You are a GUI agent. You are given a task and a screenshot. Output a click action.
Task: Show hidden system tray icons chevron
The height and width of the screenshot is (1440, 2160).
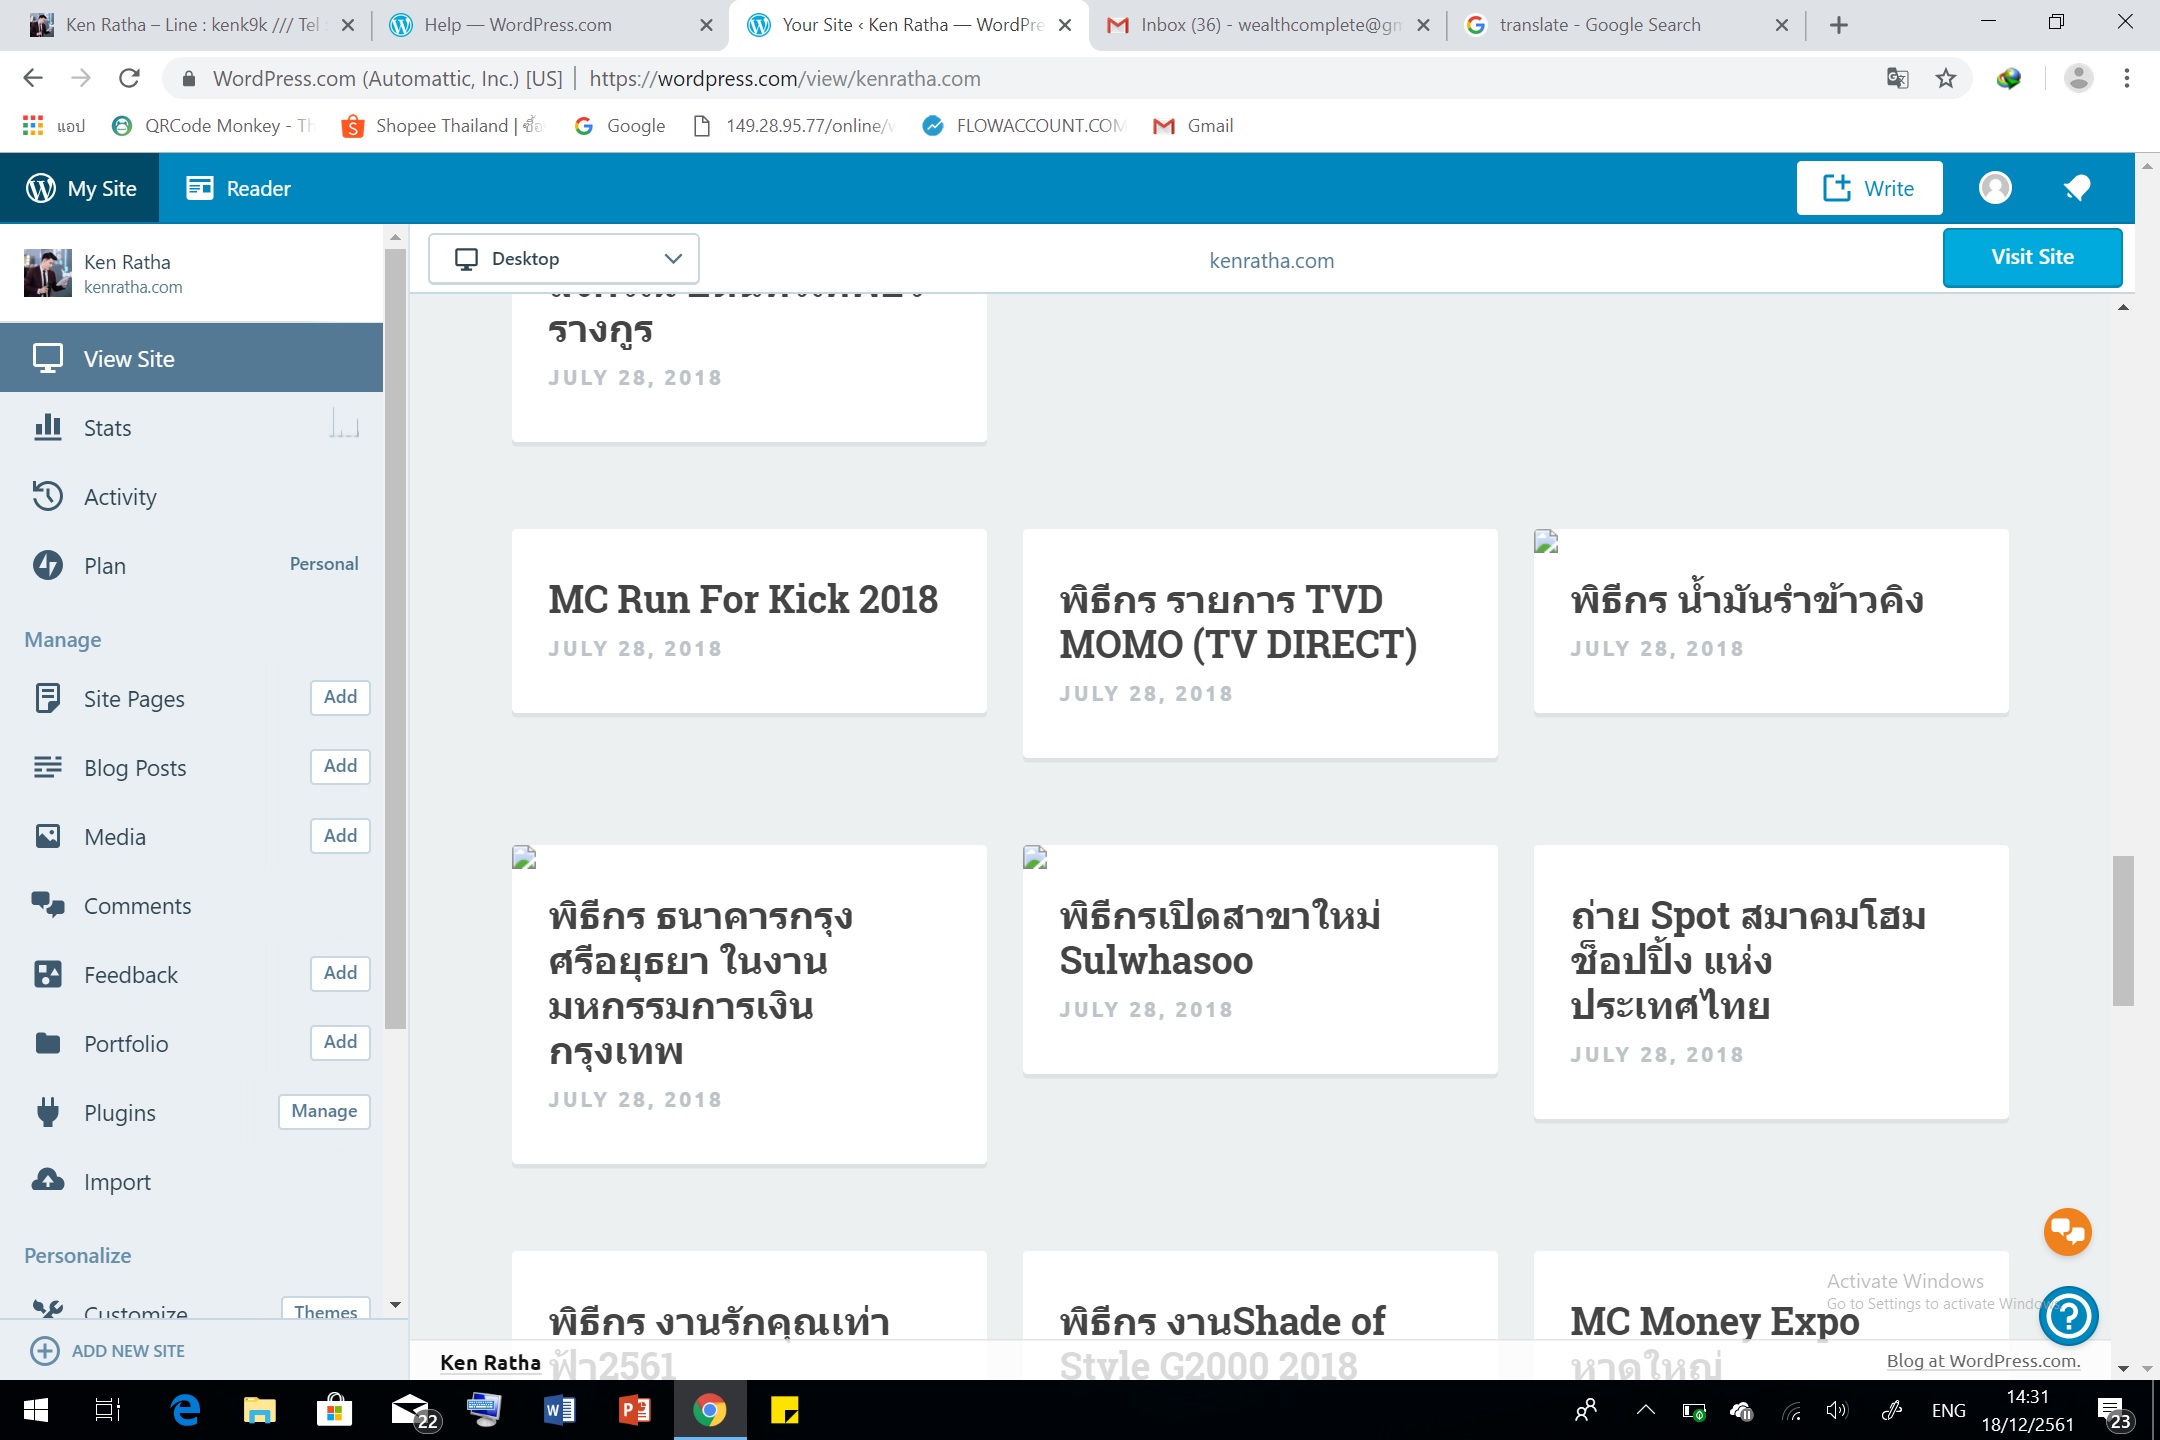pos(1645,1411)
